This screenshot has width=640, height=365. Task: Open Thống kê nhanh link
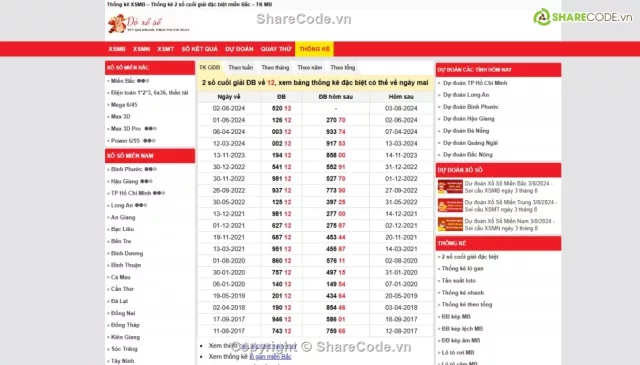463,293
